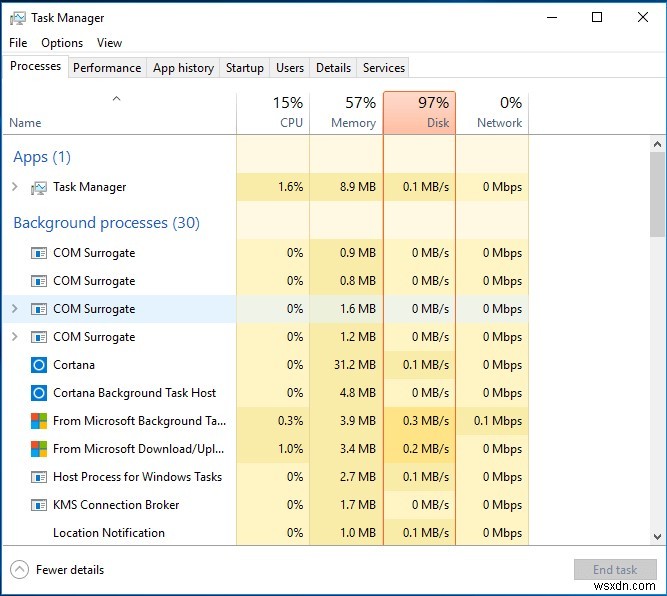Expand the Task Manager app row
The height and width of the screenshot is (596, 667).
(15, 186)
